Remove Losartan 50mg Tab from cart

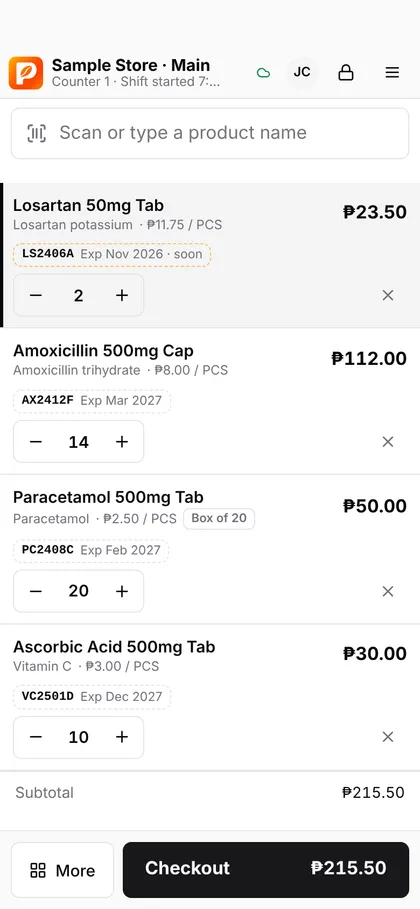click(388, 295)
